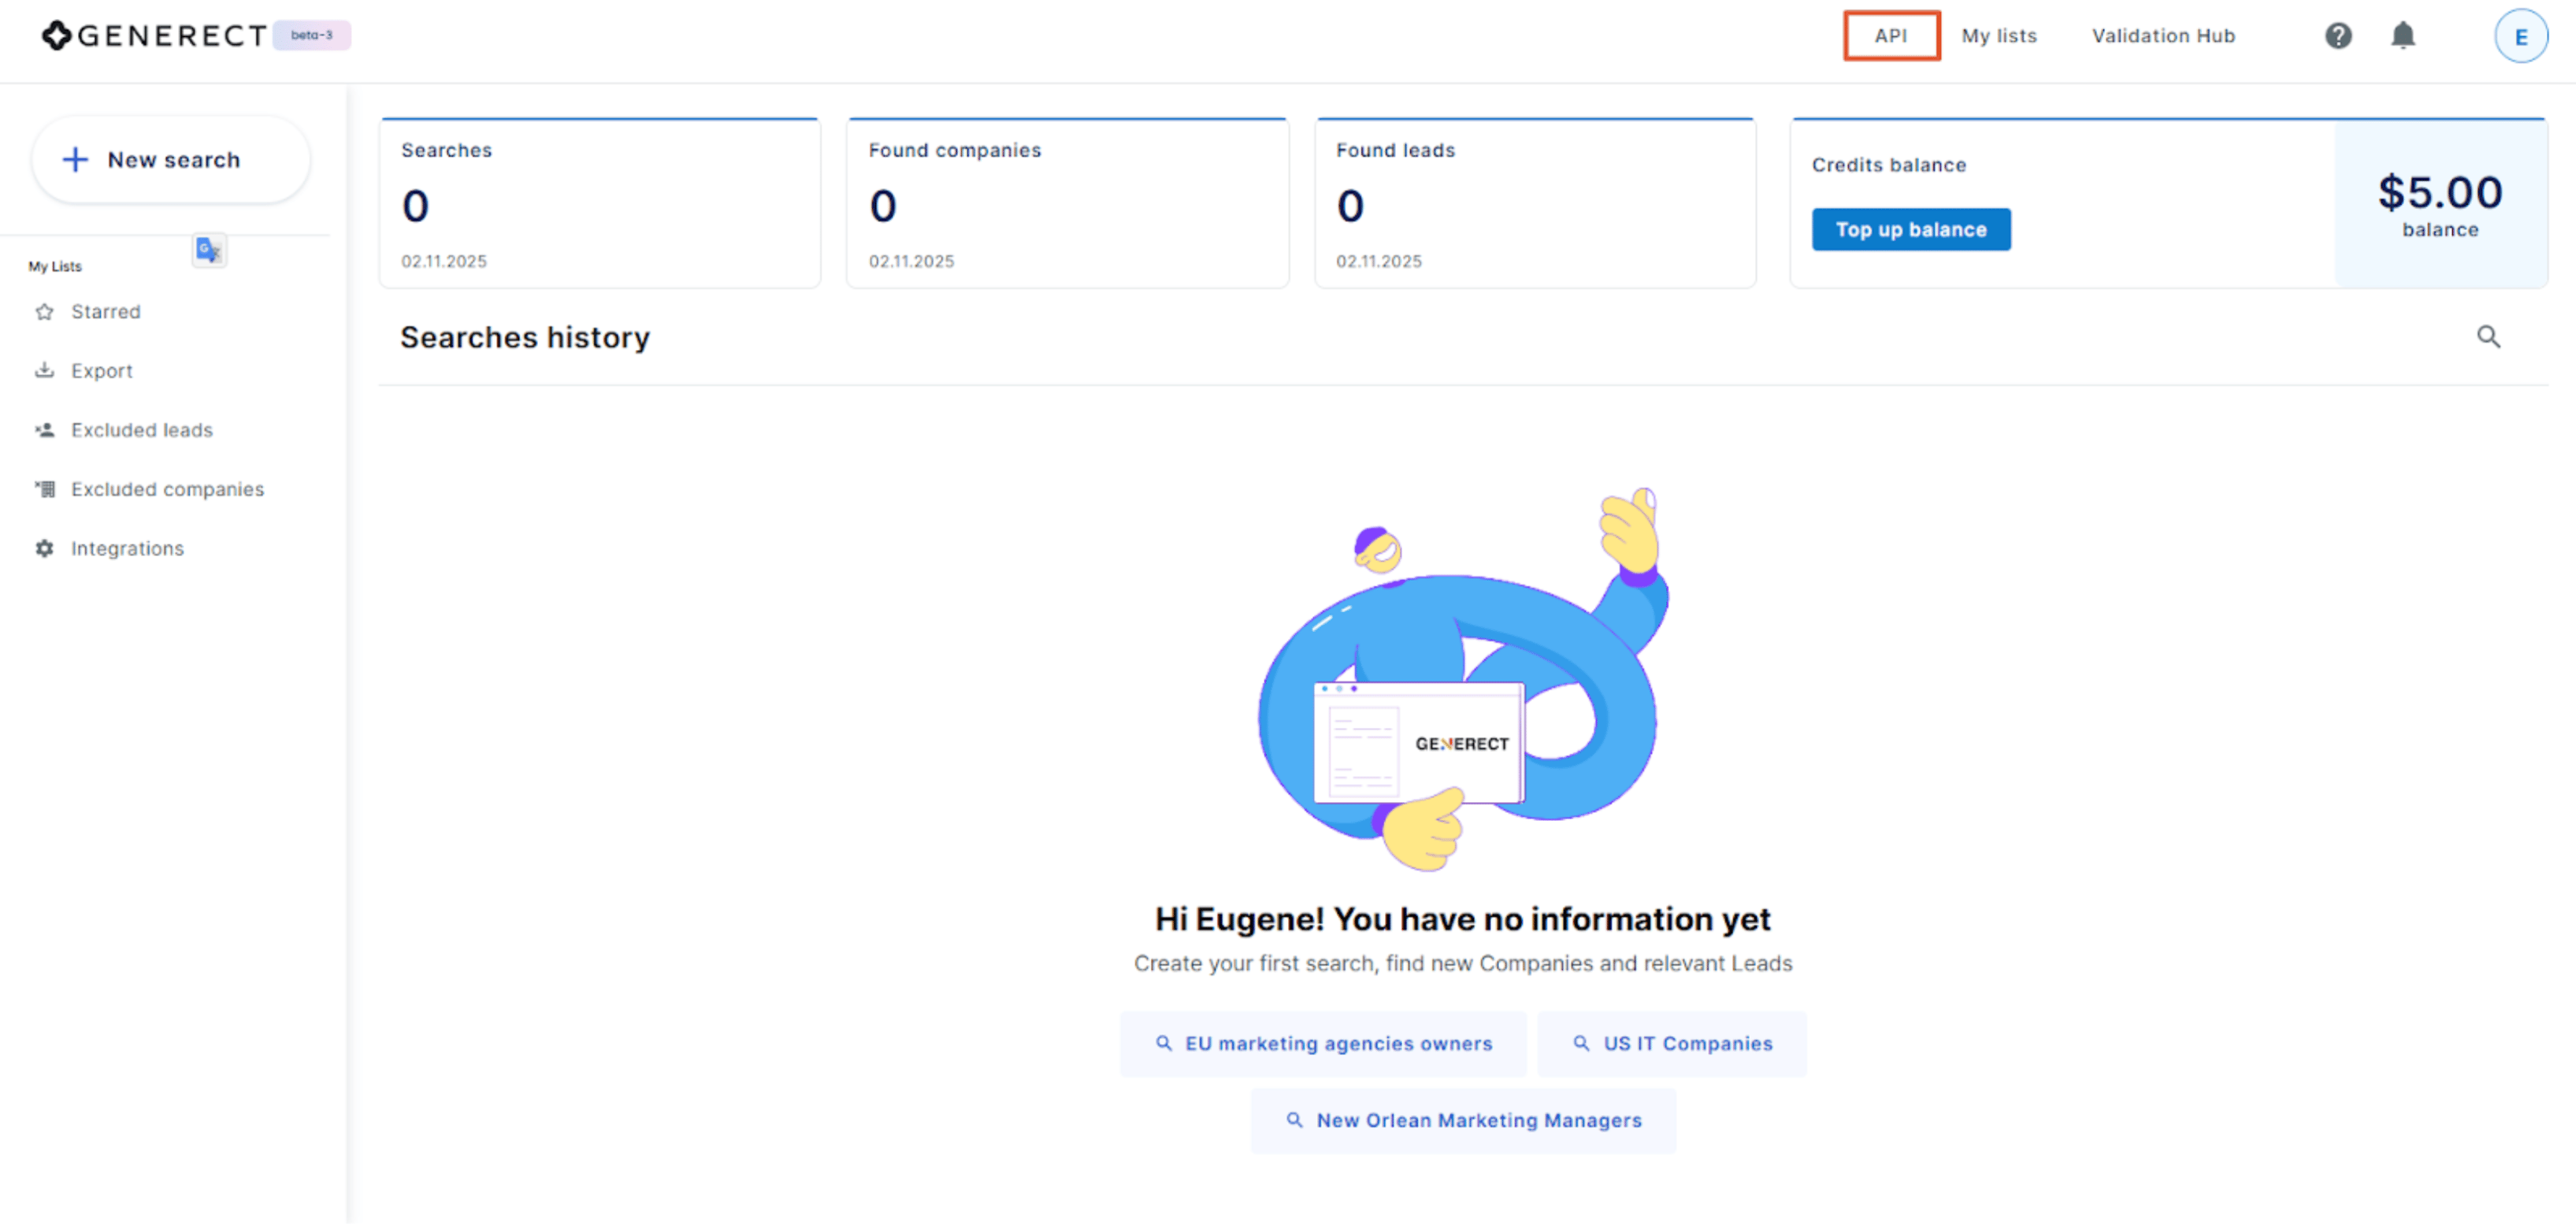Click the star icon next to Starred

pos(44,312)
